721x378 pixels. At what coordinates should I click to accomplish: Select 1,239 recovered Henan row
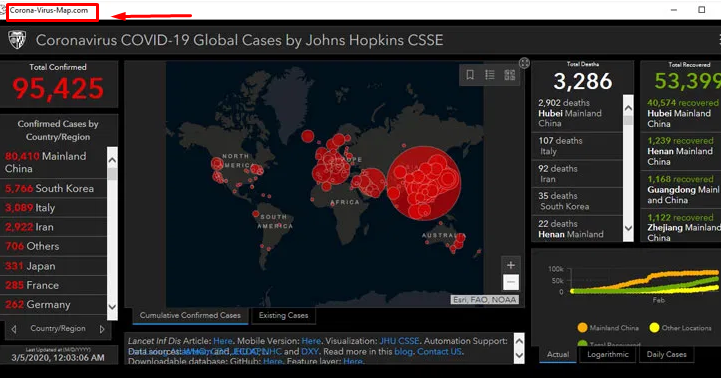click(681, 151)
